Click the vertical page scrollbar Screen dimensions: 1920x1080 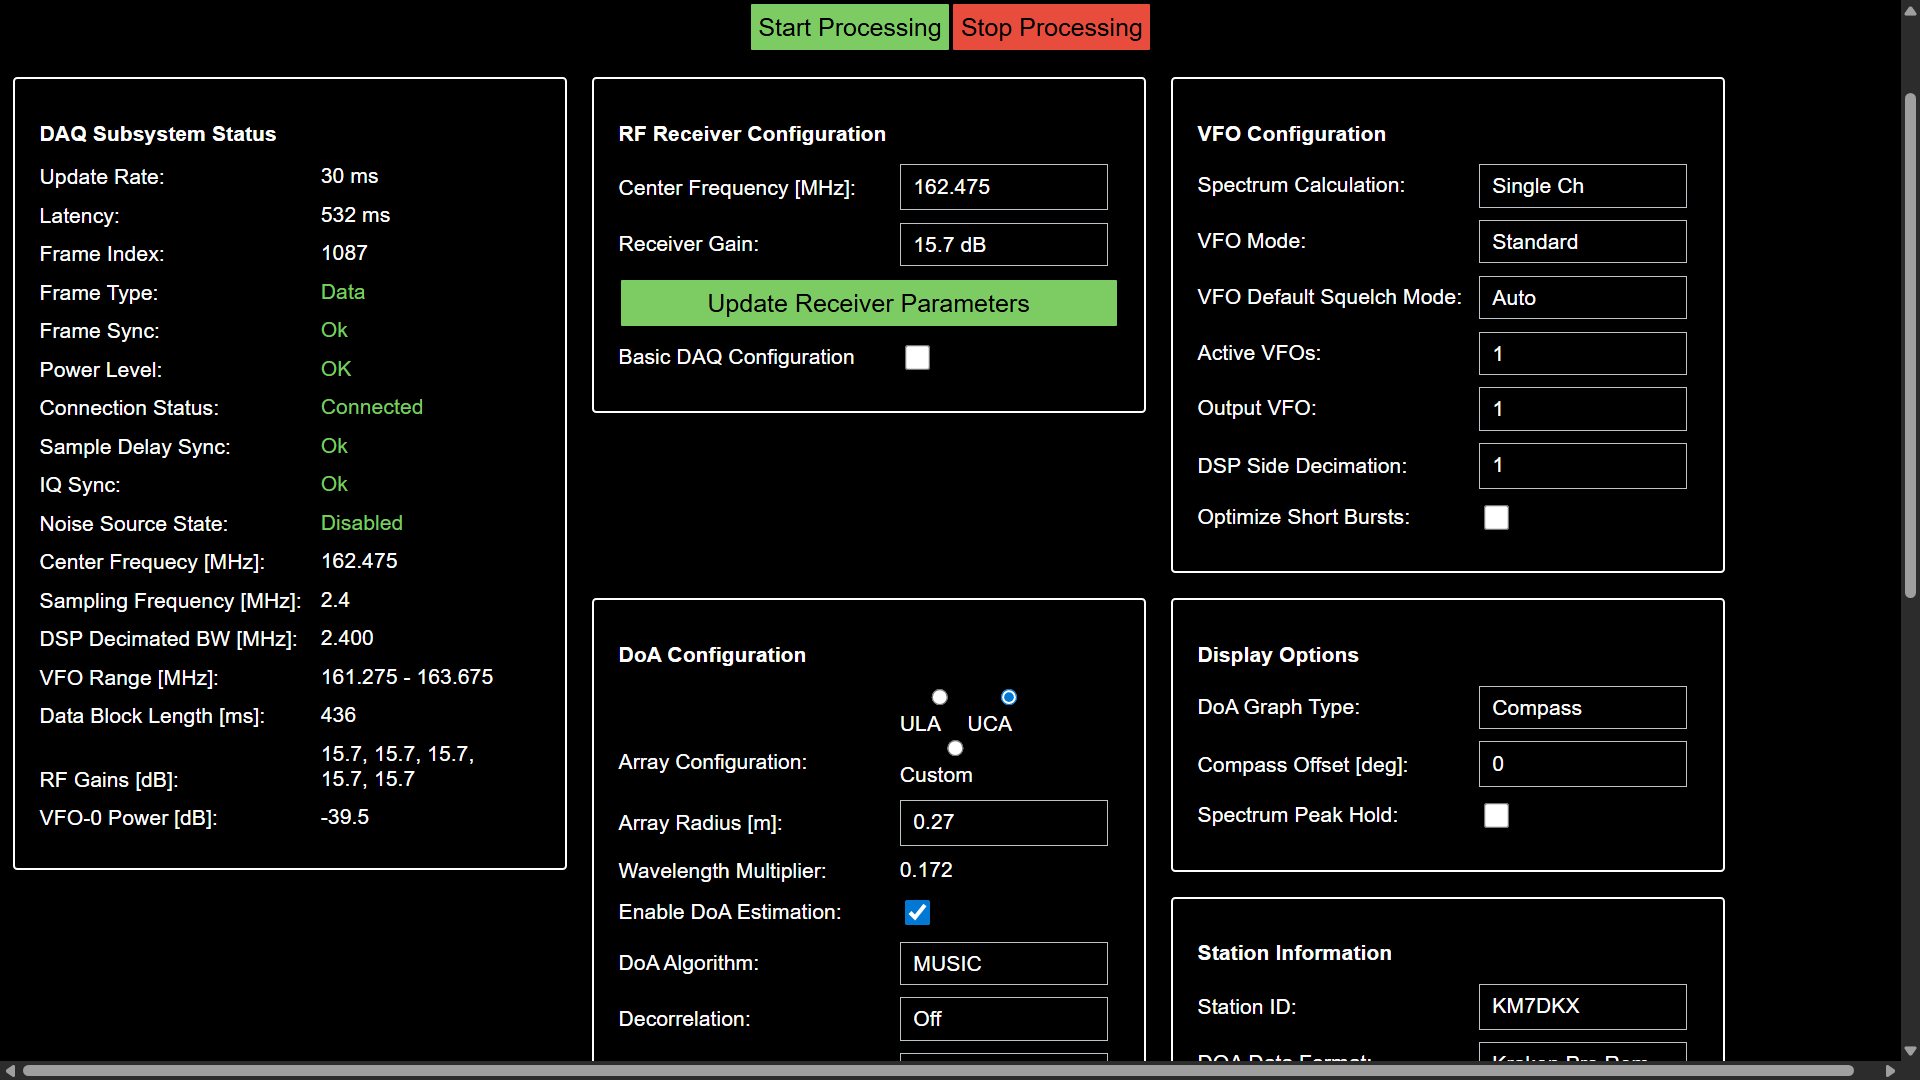[1909, 345]
